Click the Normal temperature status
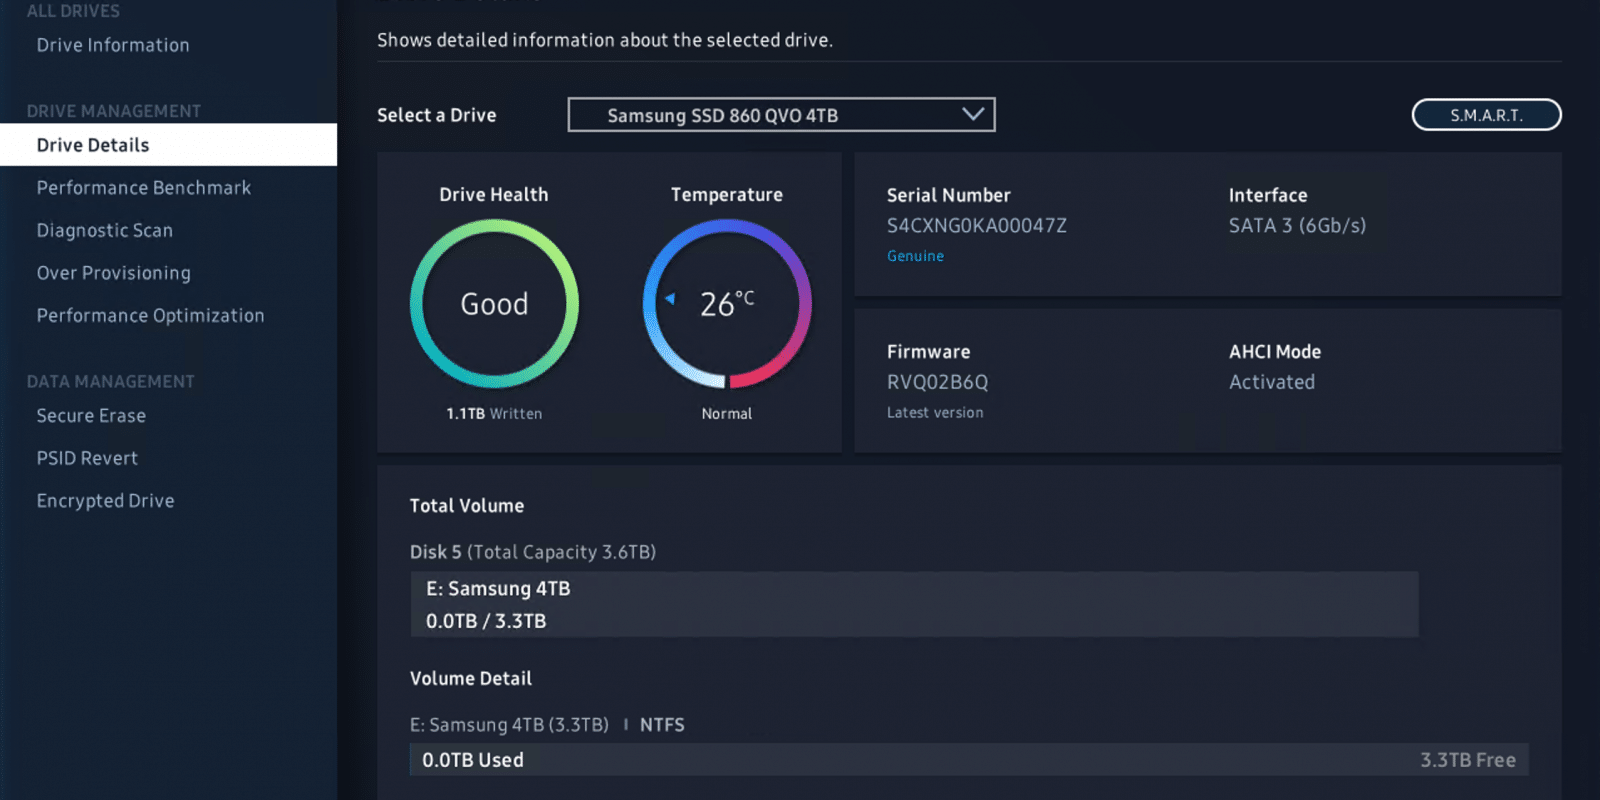This screenshot has width=1600, height=800. tap(727, 414)
